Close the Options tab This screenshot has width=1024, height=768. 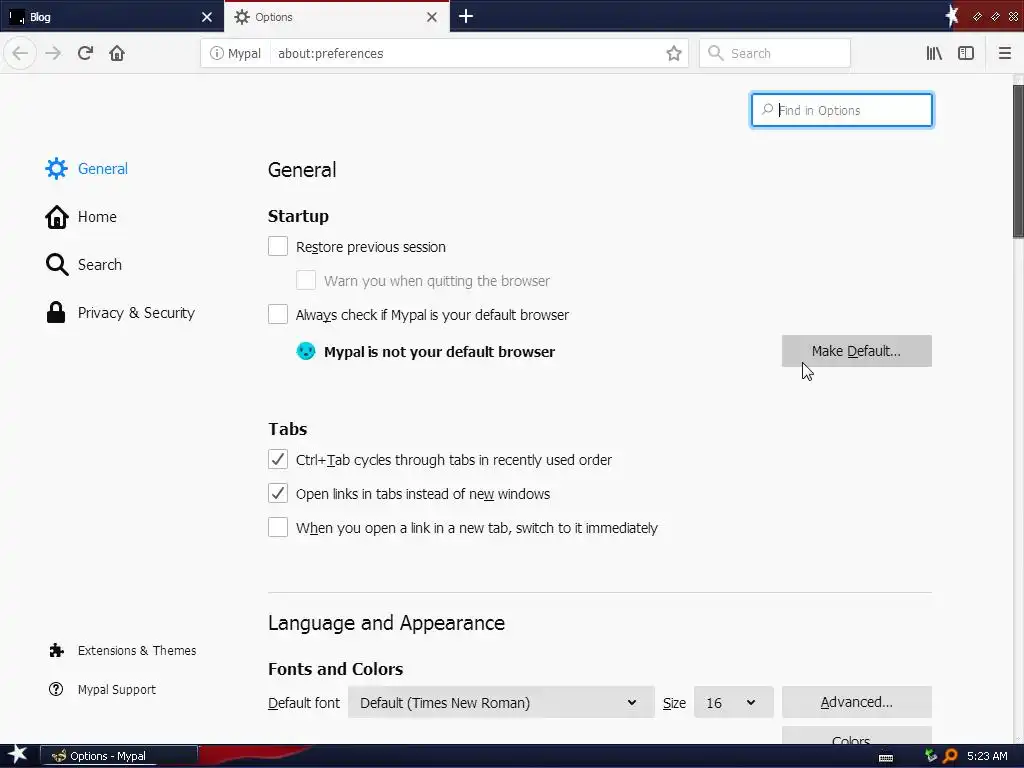(x=432, y=17)
